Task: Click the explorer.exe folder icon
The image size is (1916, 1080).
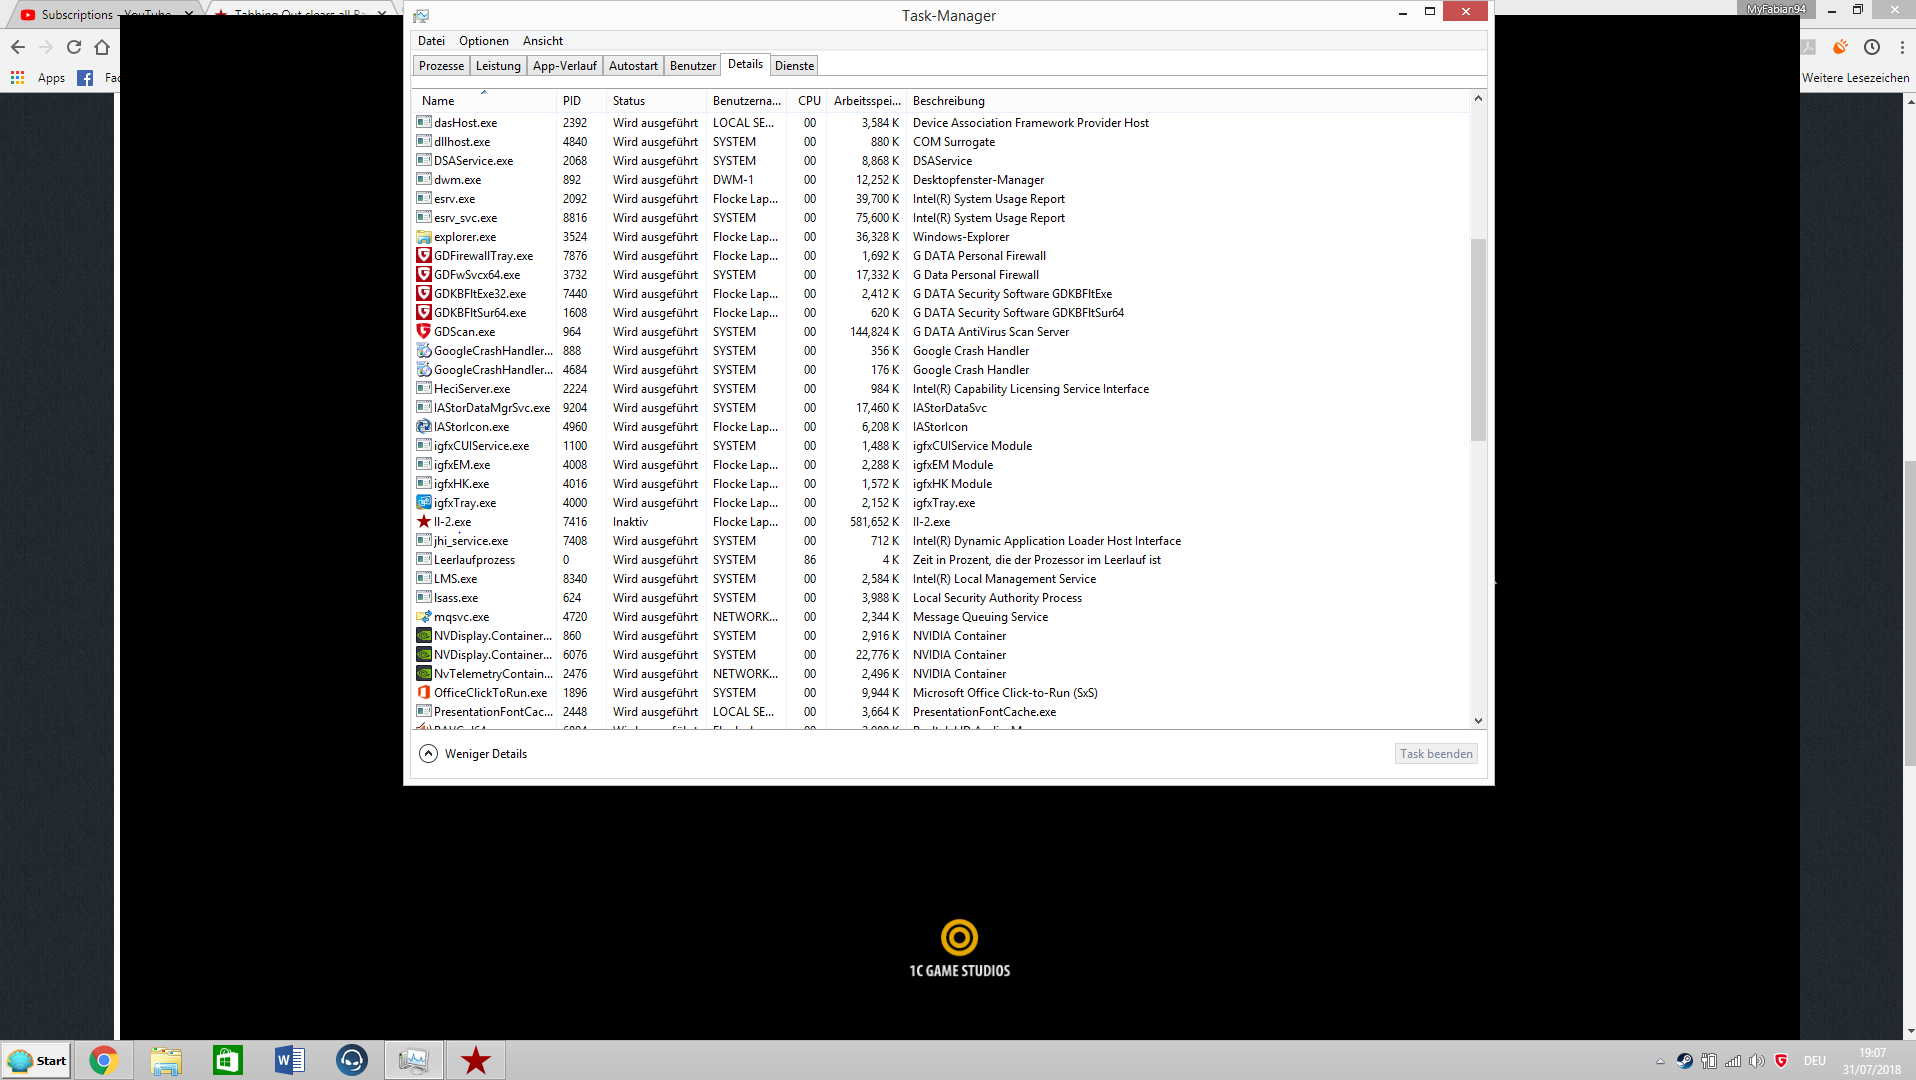Action: click(424, 237)
